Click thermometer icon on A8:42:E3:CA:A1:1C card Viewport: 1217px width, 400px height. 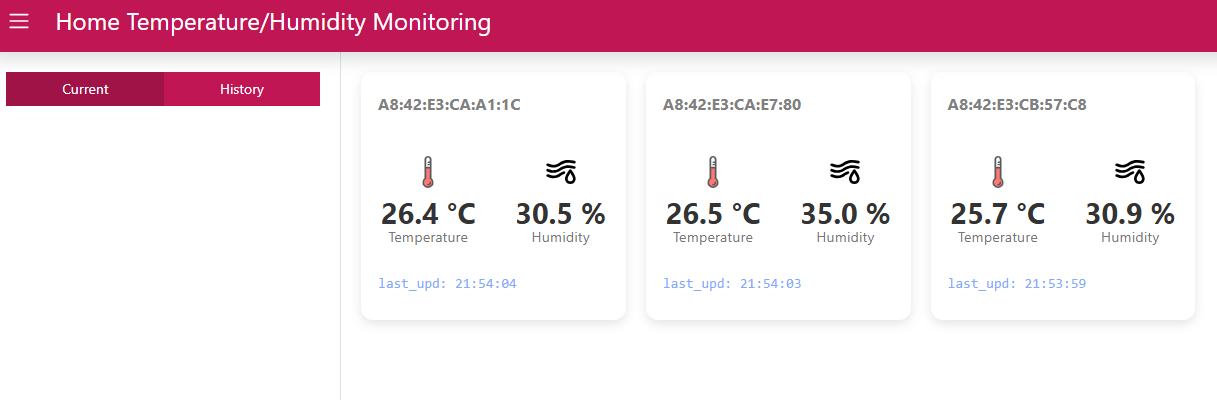(x=428, y=172)
